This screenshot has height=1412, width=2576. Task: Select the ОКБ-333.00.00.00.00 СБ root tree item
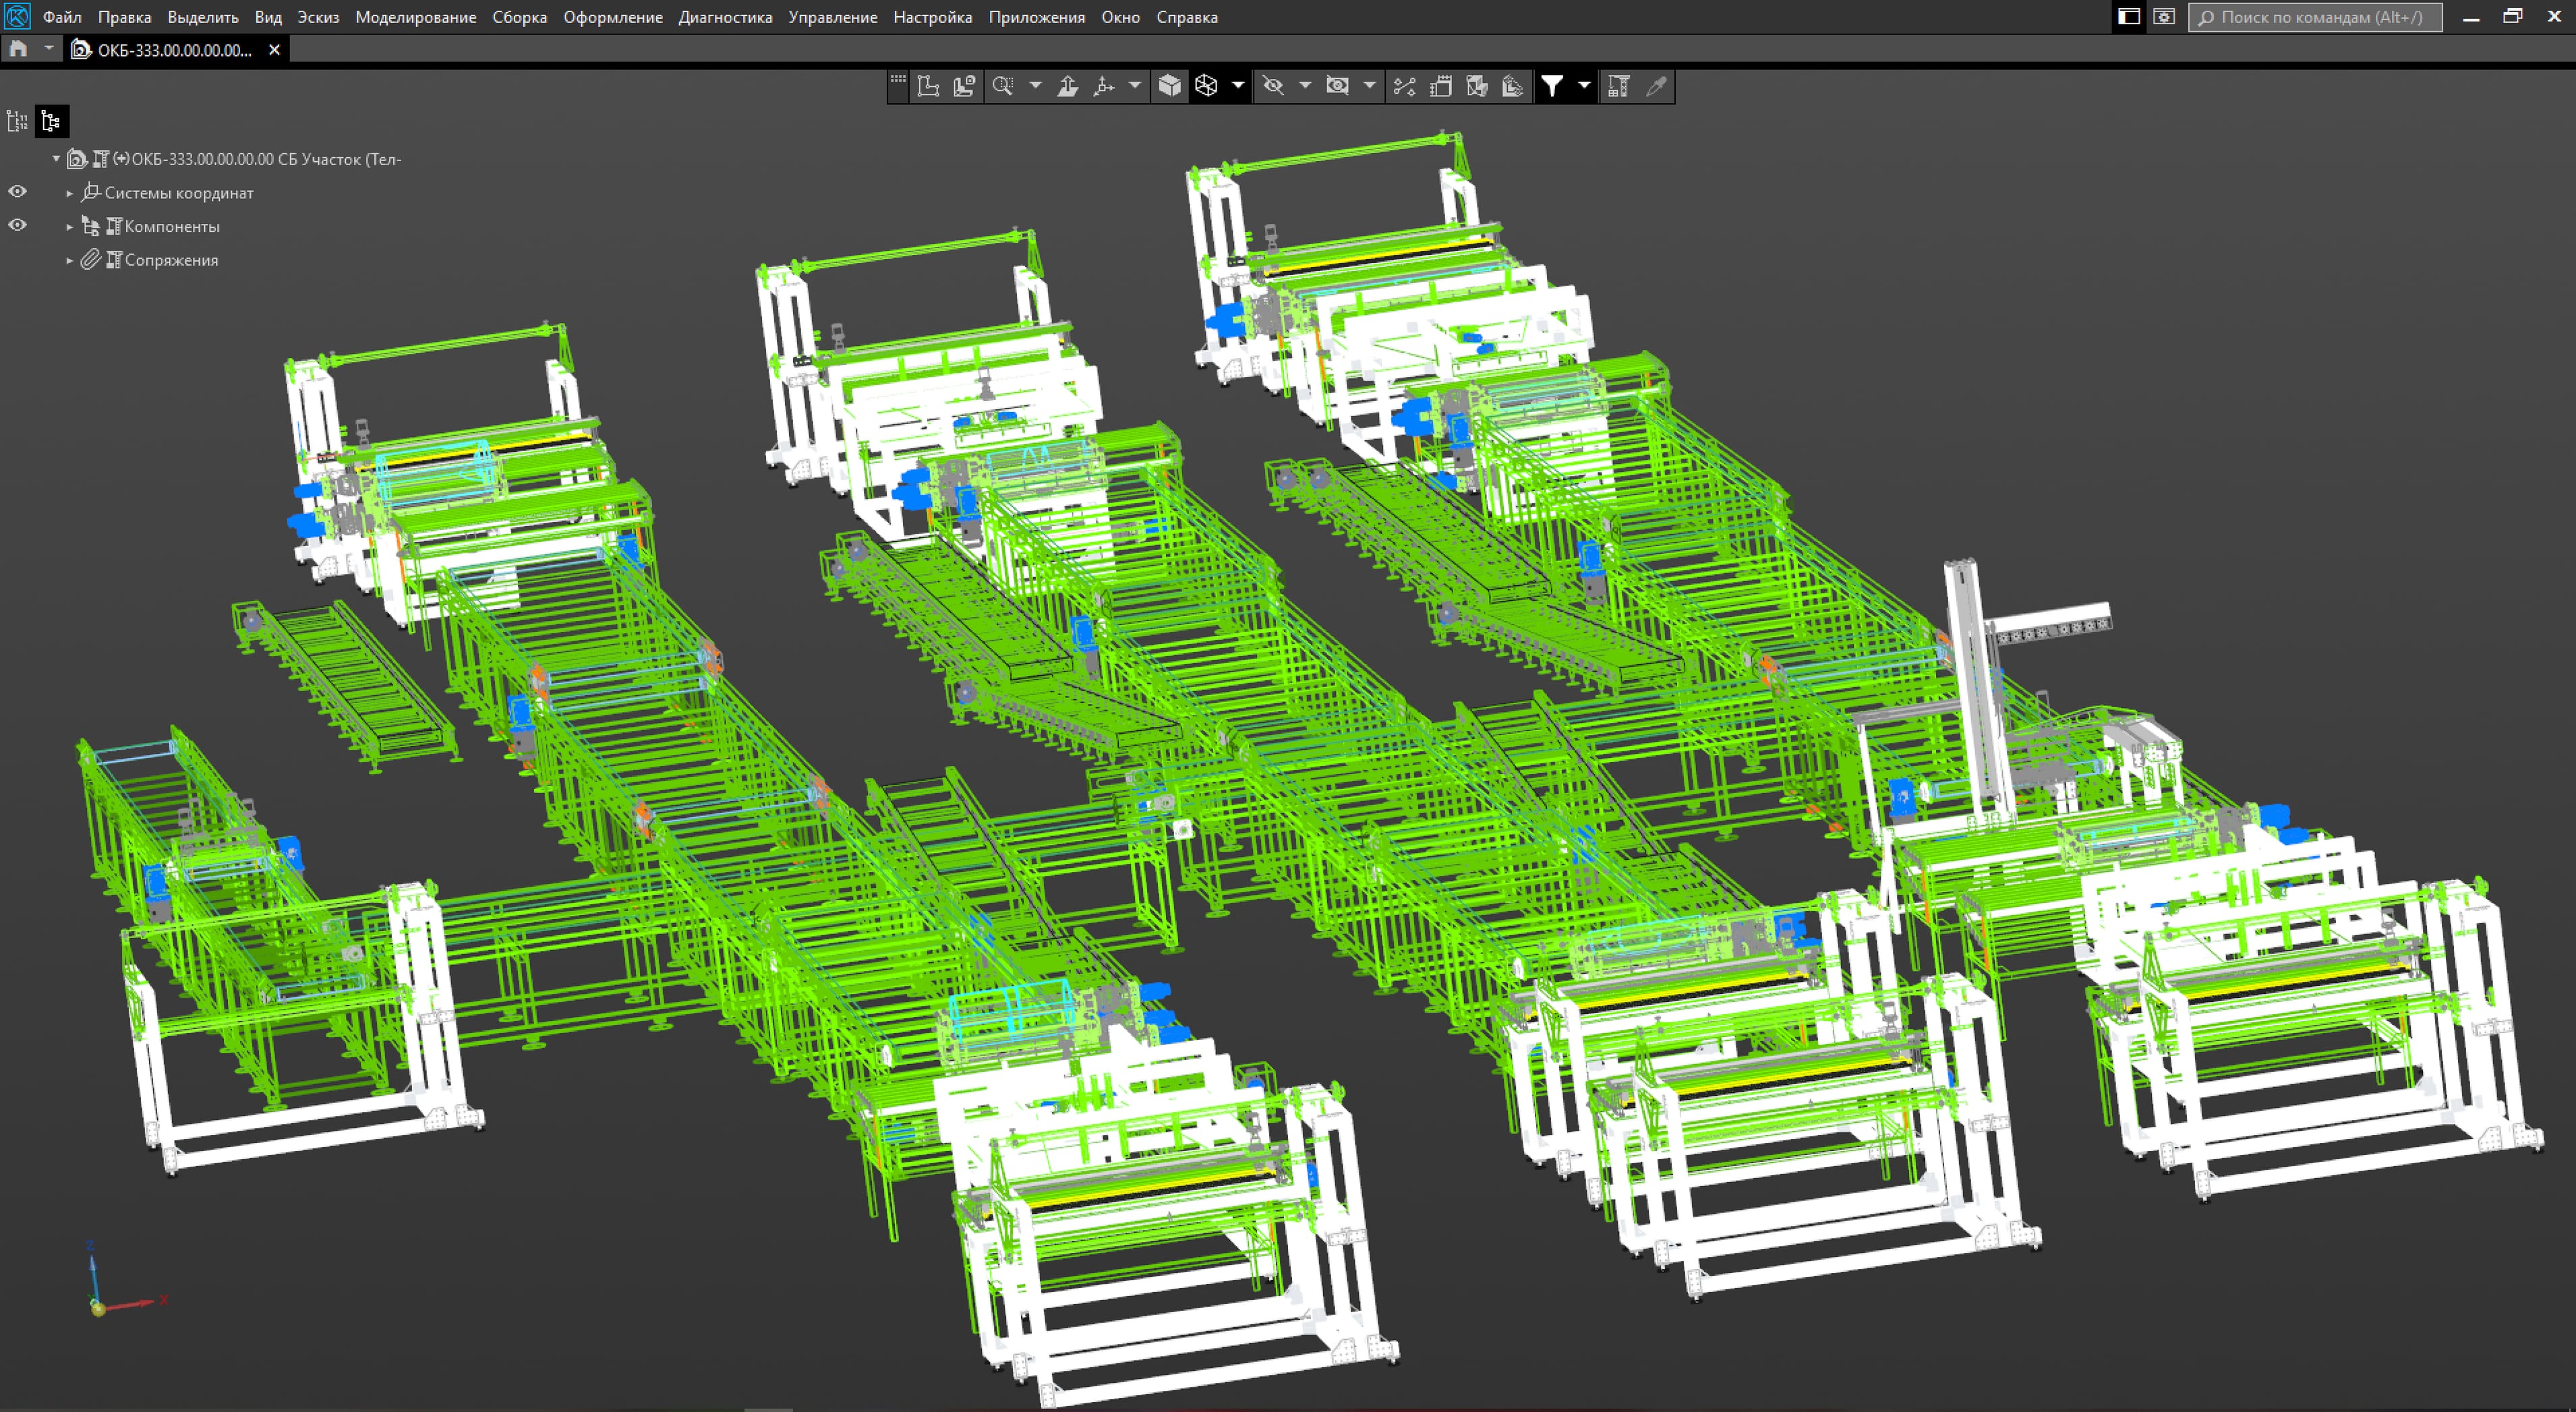tap(266, 159)
